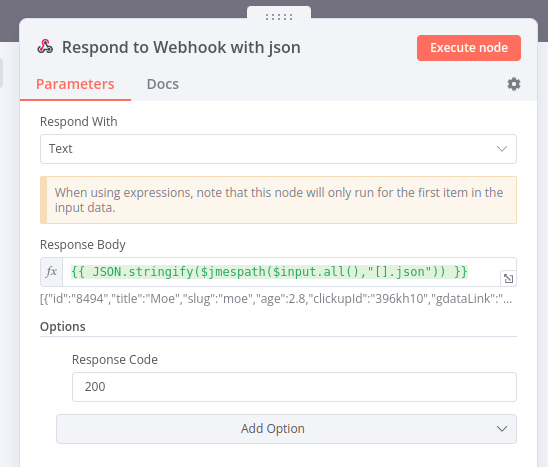Expand the Add Option dropdown
548x467 pixels.
(286, 429)
